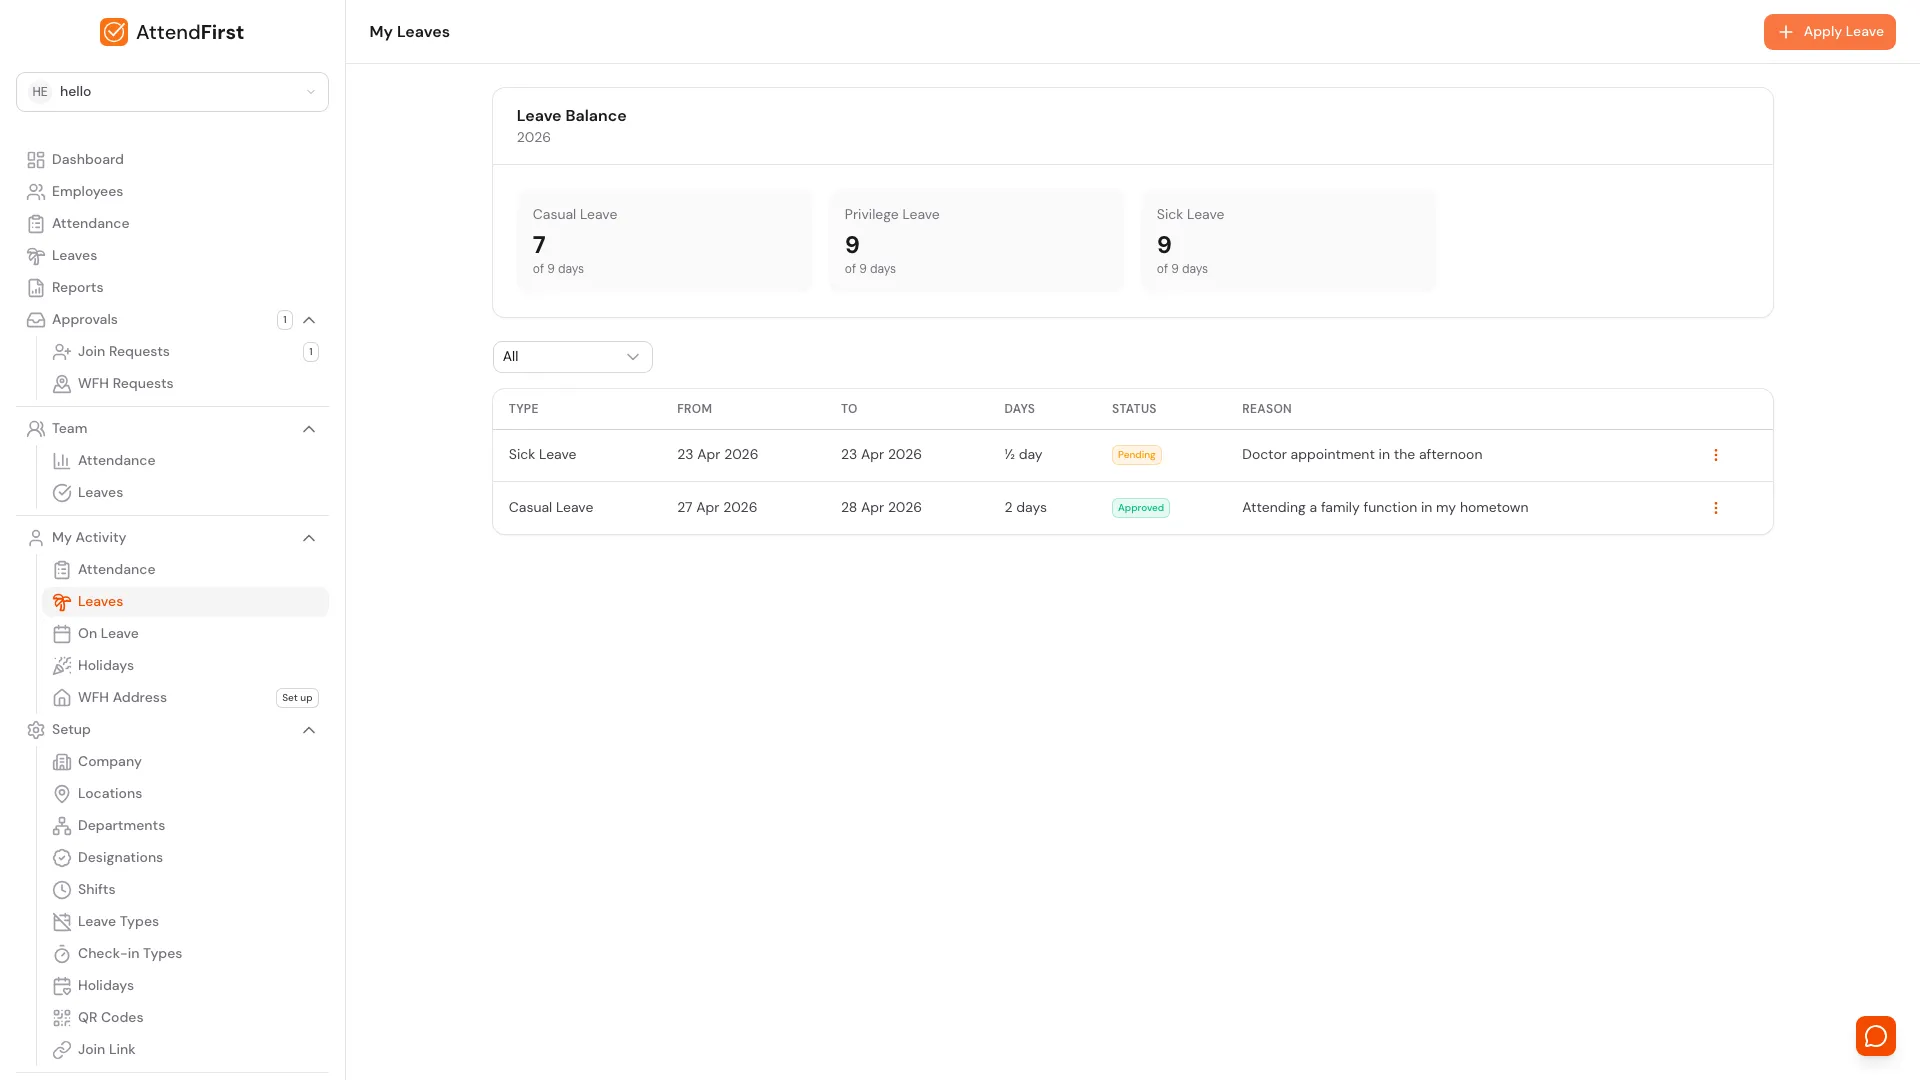Click the My Leaves page title
Image resolution: width=1920 pixels, height=1080 pixels.
(410, 32)
